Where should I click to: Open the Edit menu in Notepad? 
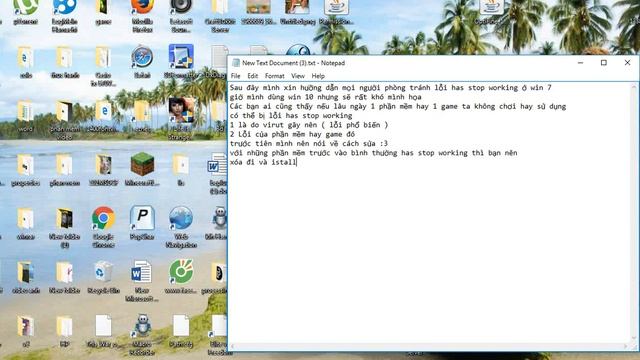pos(253,76)
